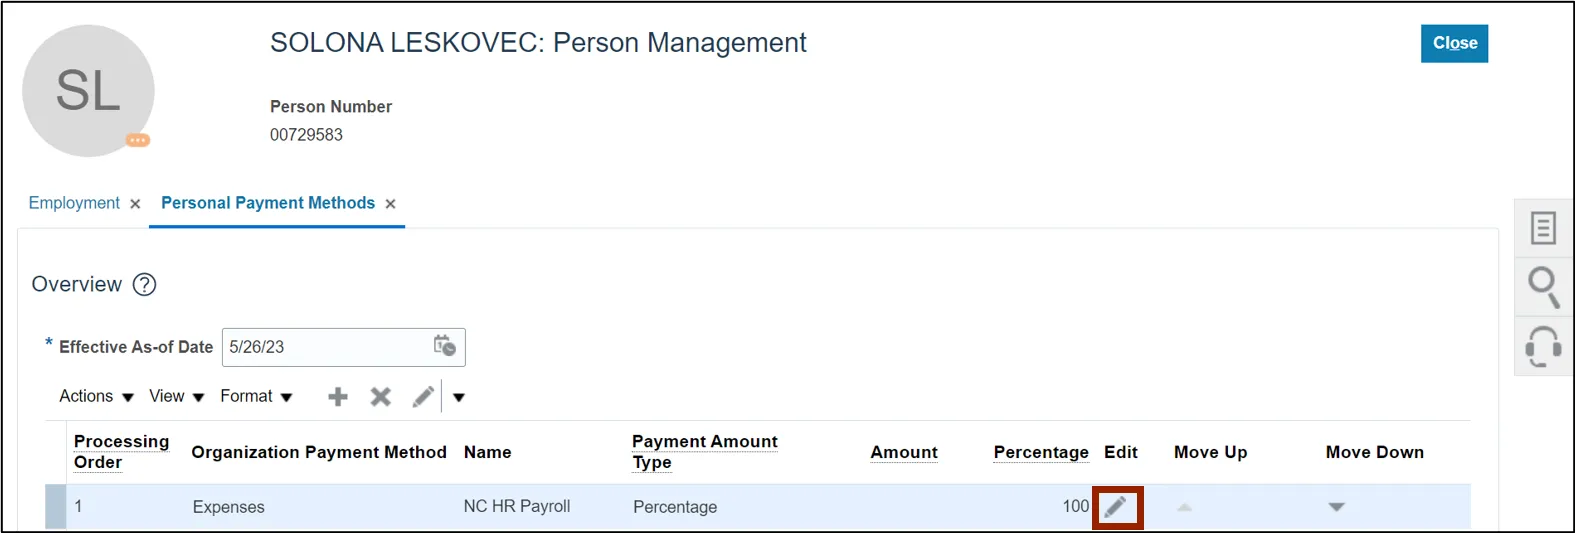Open the document tasks icon in side panel
The width and height of the screenshot is (1575, 533).
point(1543,228)
